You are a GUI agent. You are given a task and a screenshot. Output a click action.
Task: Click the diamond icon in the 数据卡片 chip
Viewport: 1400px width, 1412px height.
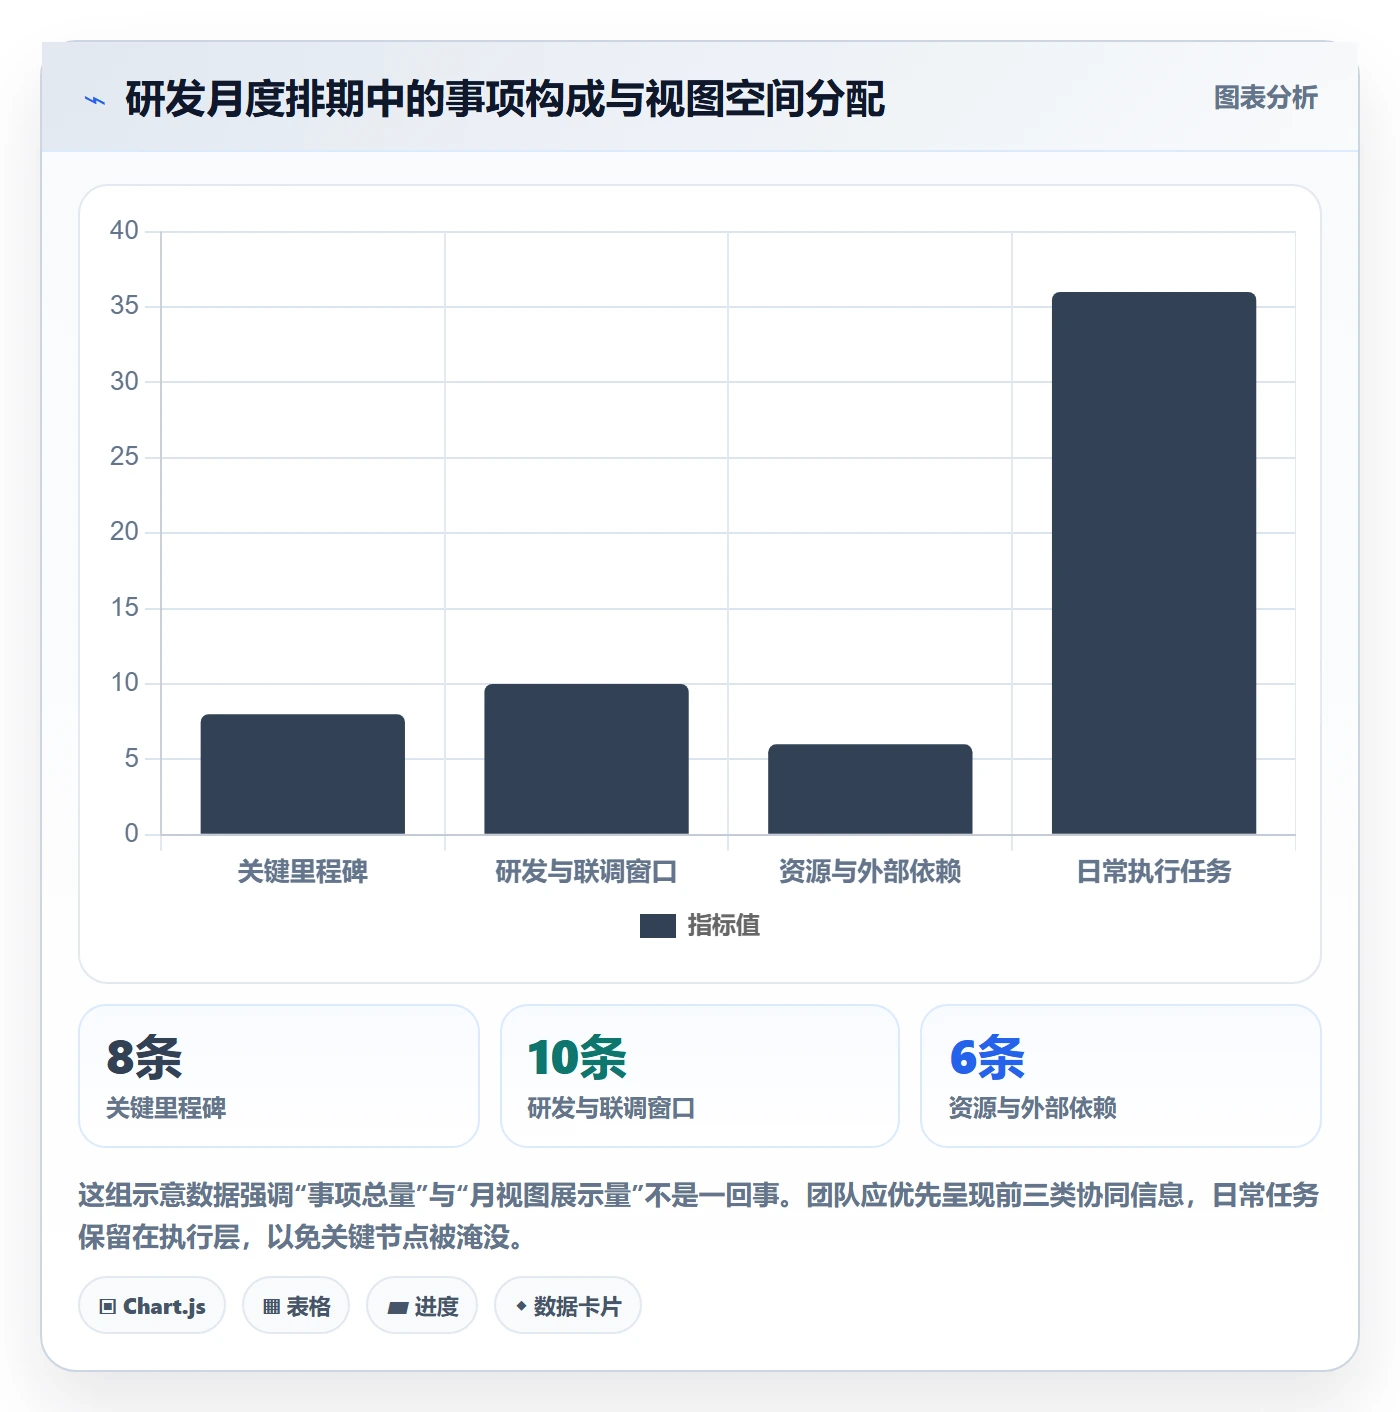[521, 1306]
